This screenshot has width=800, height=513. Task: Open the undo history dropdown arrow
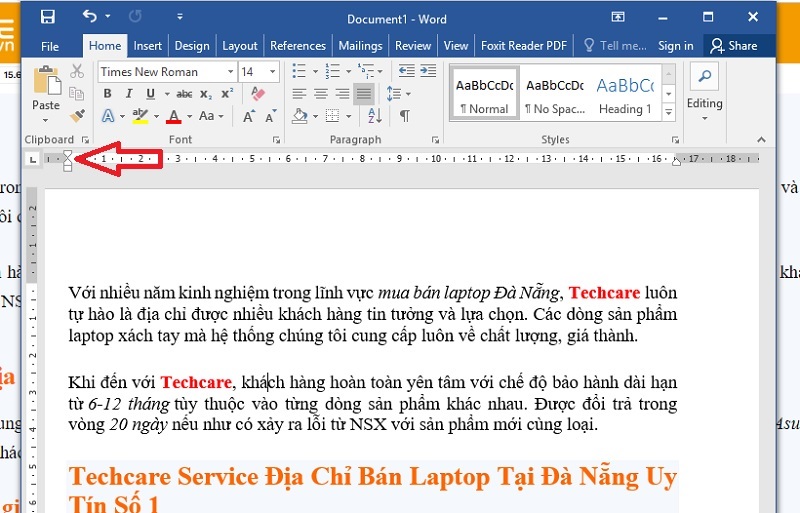click(x=108, y=17)
